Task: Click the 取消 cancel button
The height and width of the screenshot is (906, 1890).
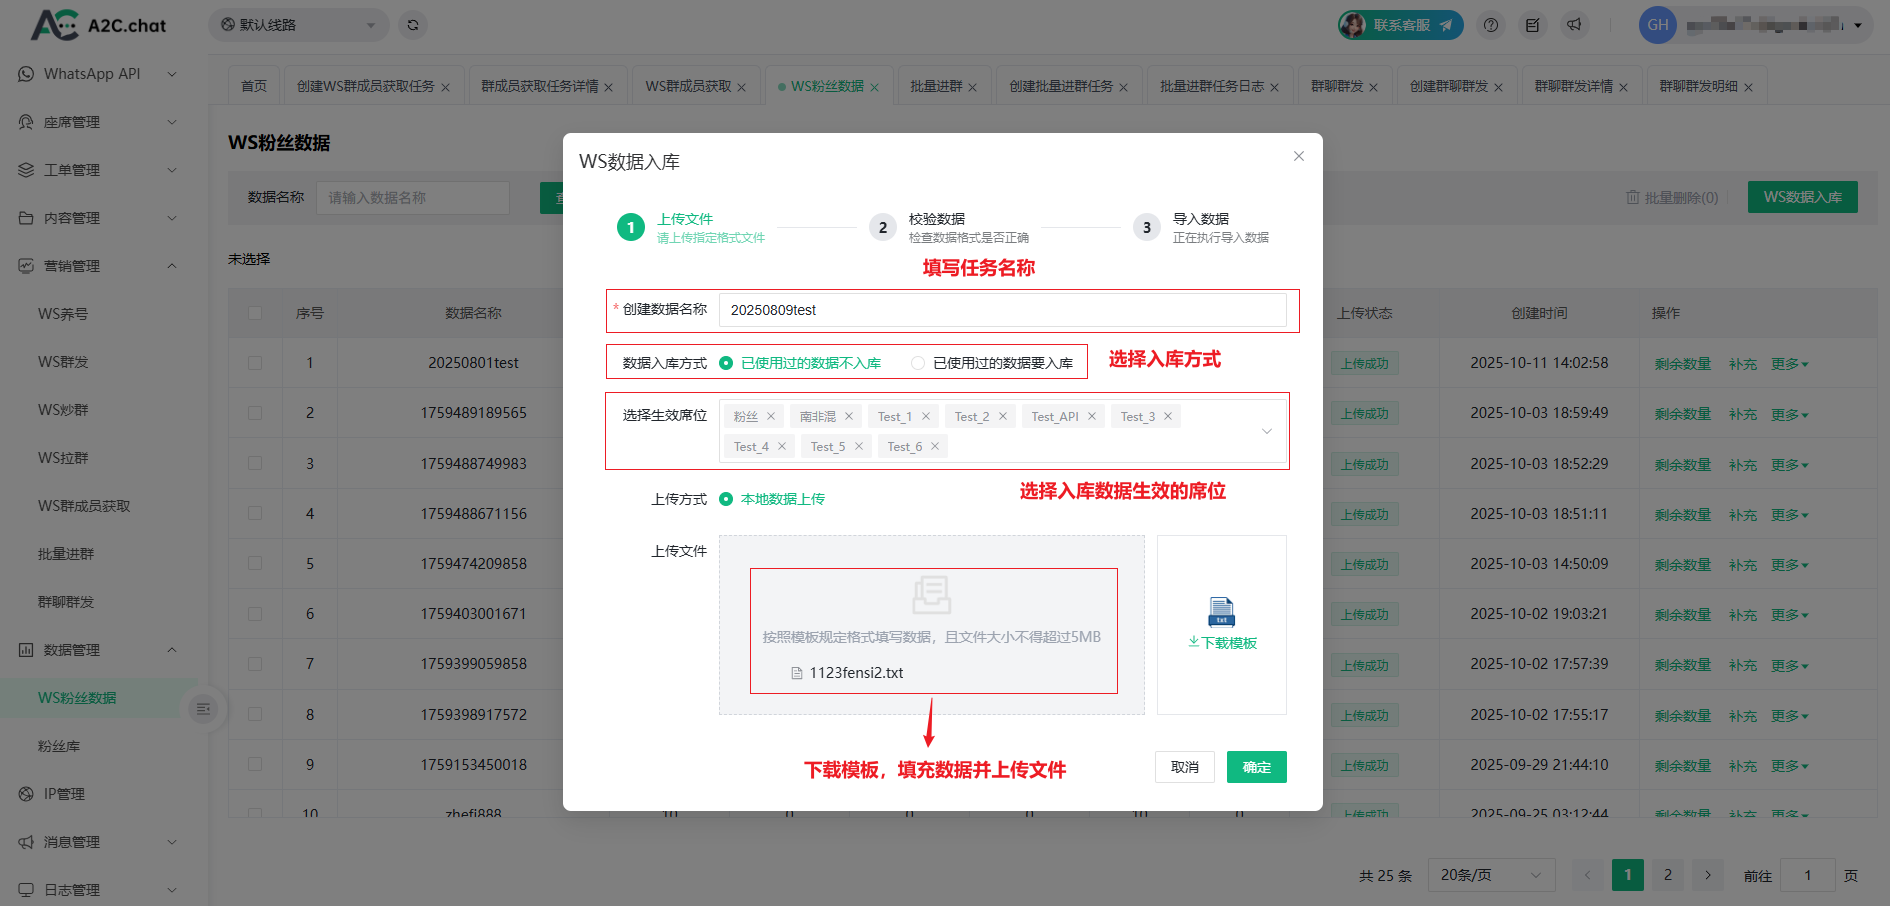Action: pyautogui.click(x=1184, y=767)
